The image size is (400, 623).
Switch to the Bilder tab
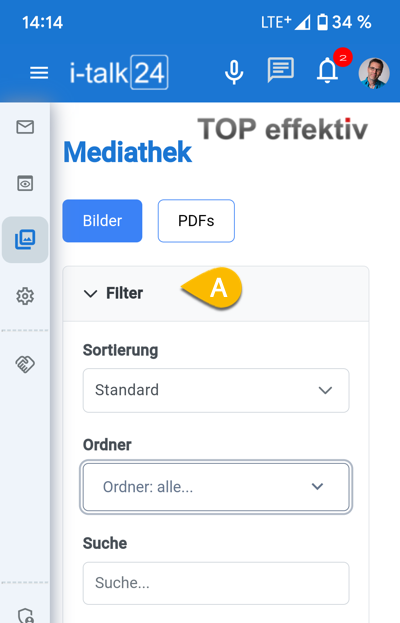pos(102,221)
